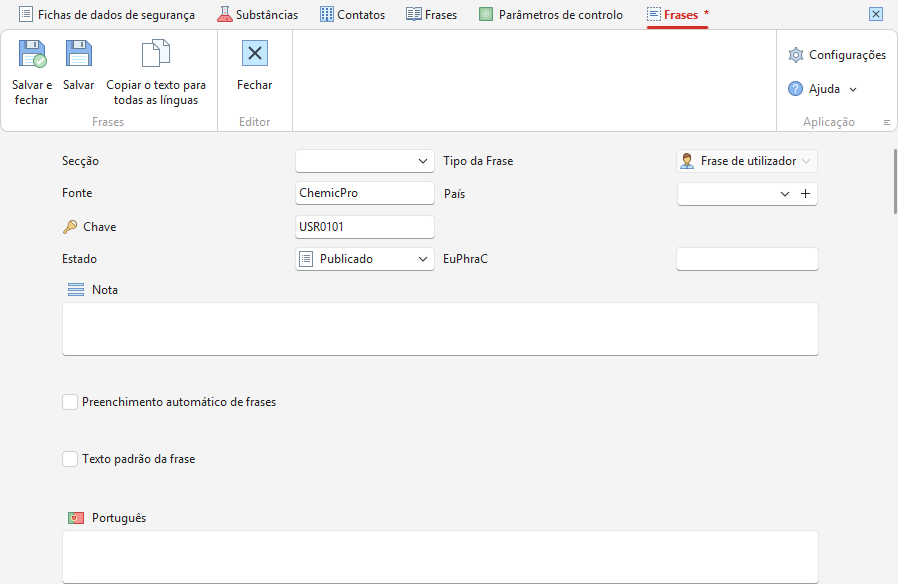Click the Fechar editor icon
898x584 pixels.
(255, 53)
